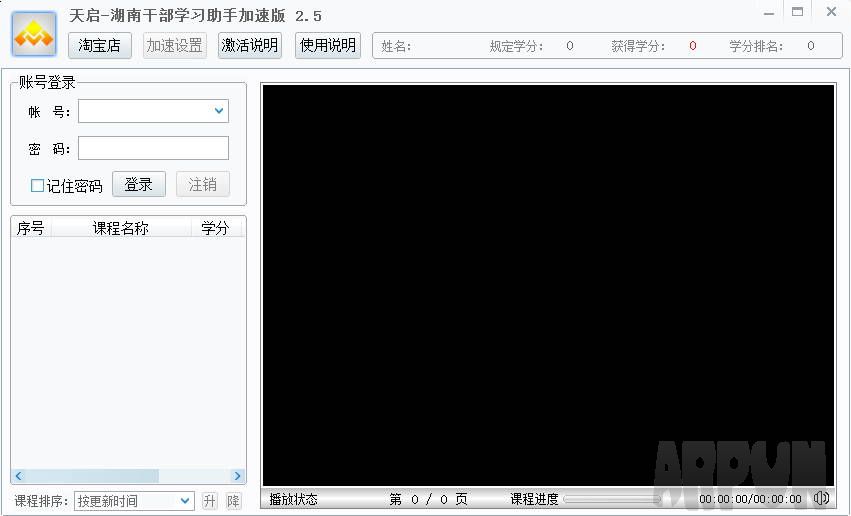The image size is (851, 516).
Task: Open the 课程排序 sort order dropdown
Action: pyautogui.click(x=185, y=501)
